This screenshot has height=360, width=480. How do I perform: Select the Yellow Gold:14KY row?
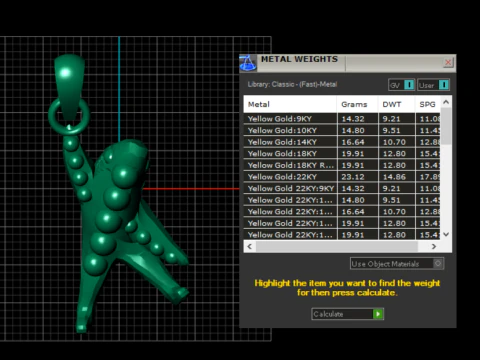point(342,142)
